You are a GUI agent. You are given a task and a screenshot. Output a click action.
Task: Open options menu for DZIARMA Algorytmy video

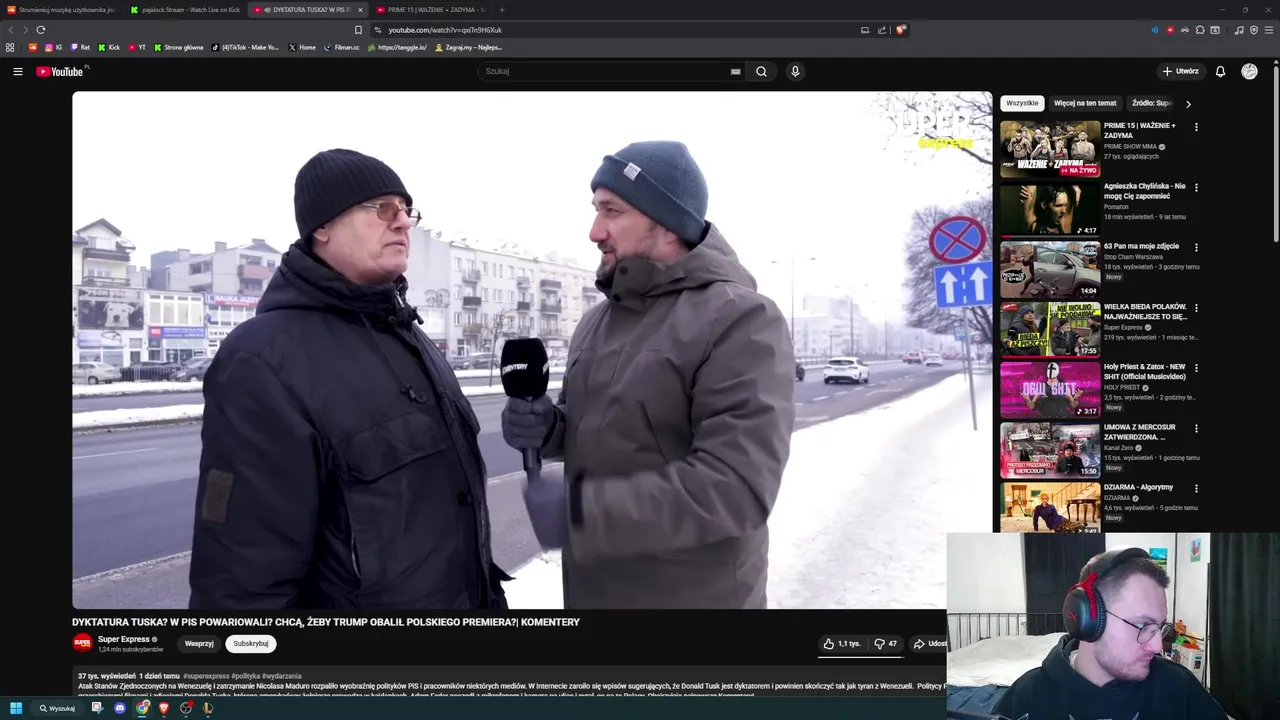tap(1196, 488)
